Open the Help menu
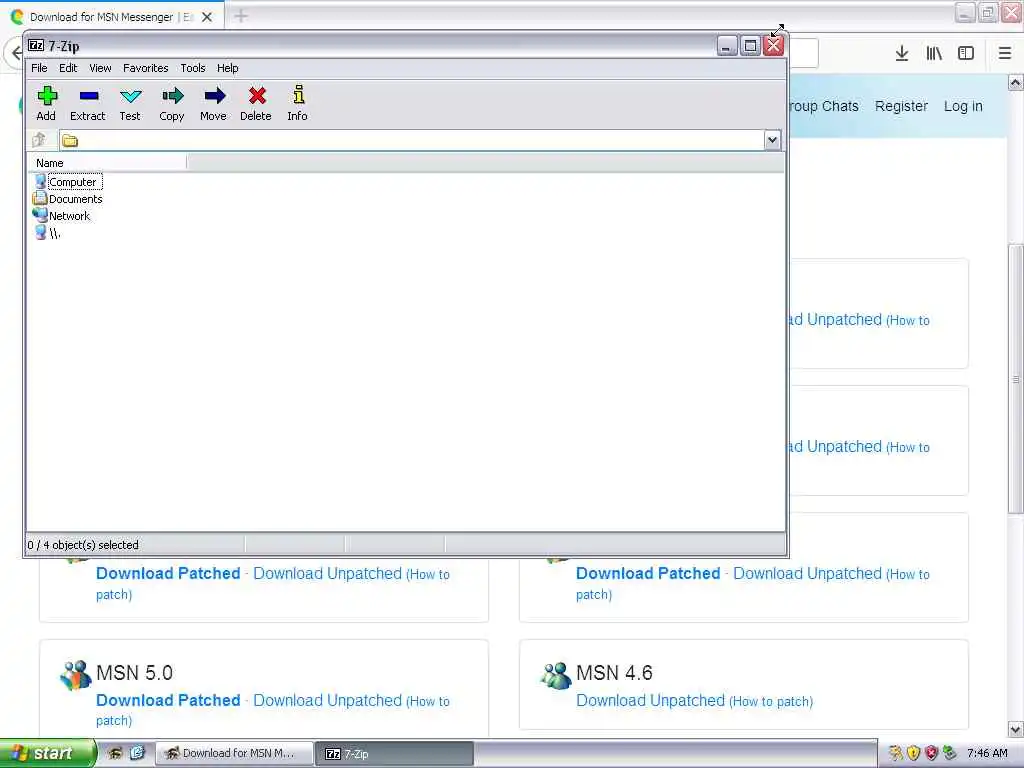 point(227,68)
